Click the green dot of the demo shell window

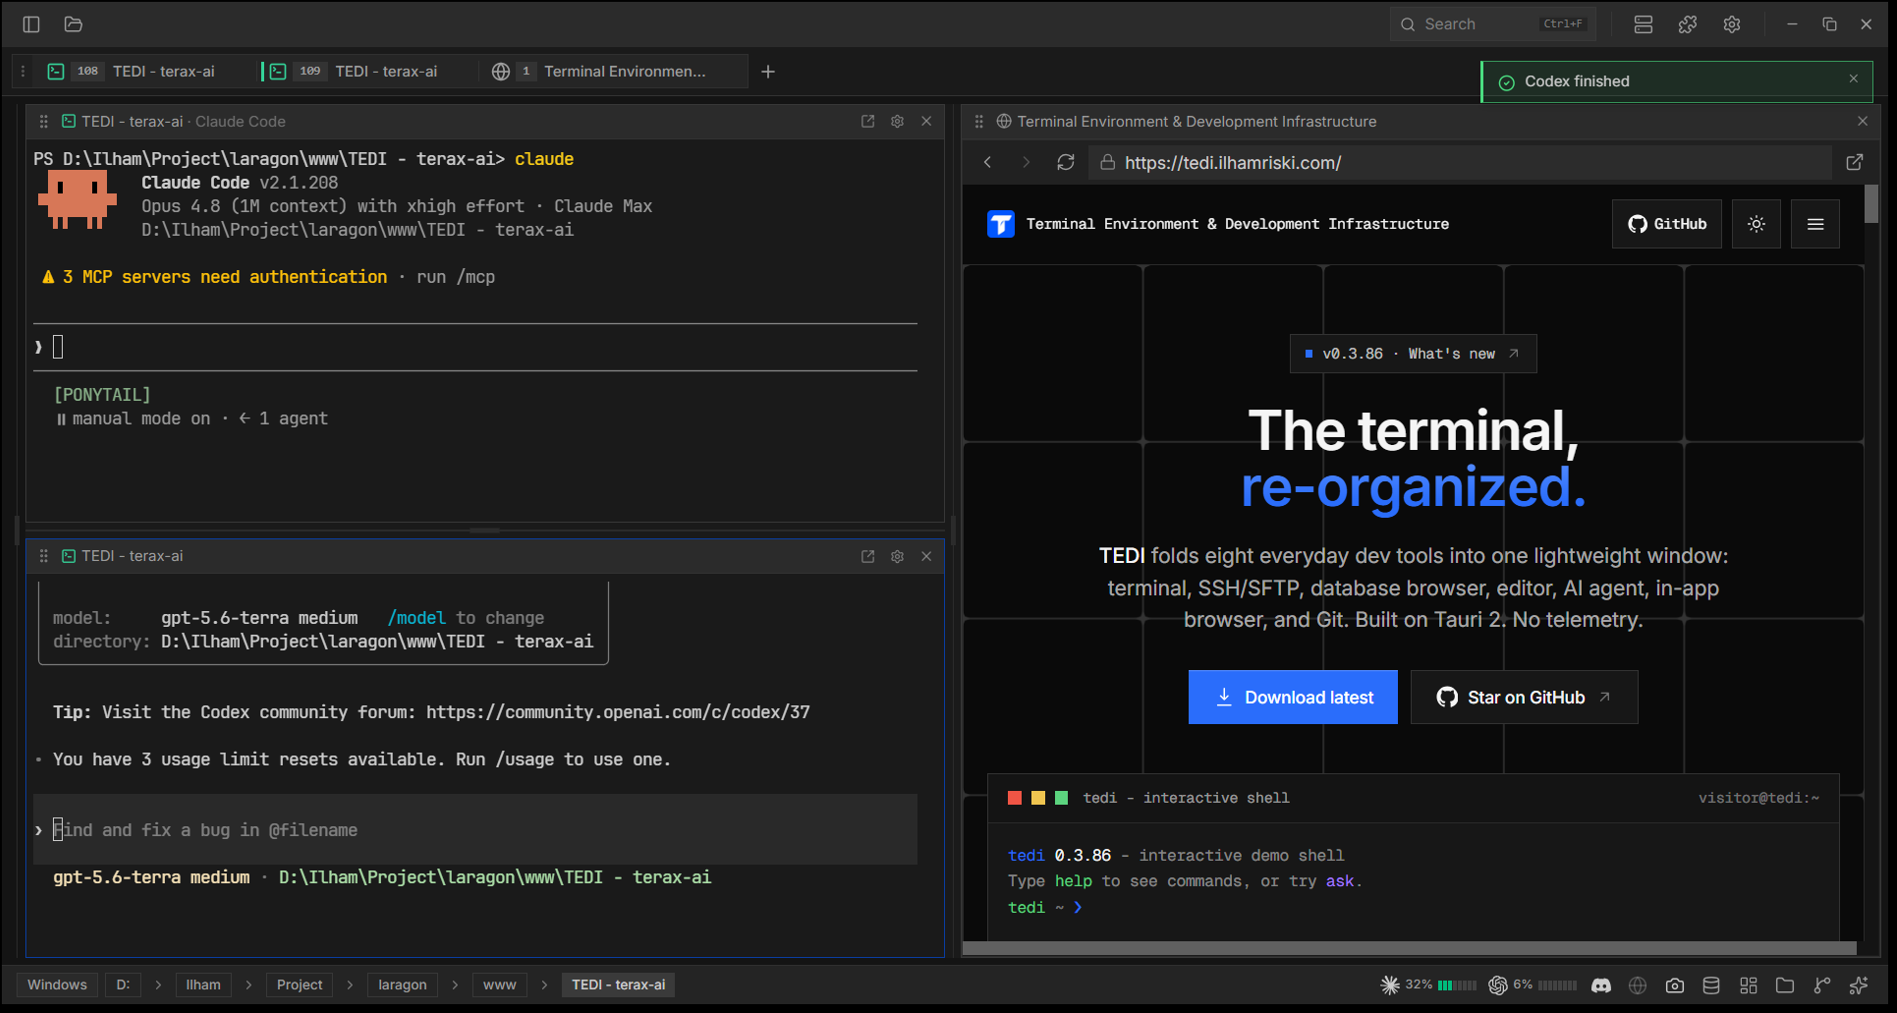[x=1062, y=798]
